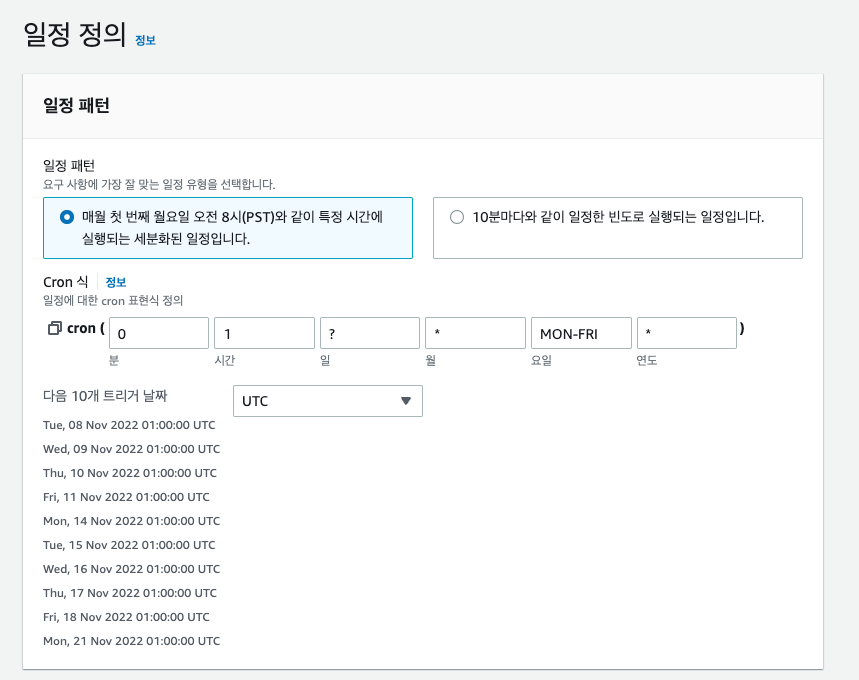Click the 다음 10개 트리거 날짜 label

point(105,396)
